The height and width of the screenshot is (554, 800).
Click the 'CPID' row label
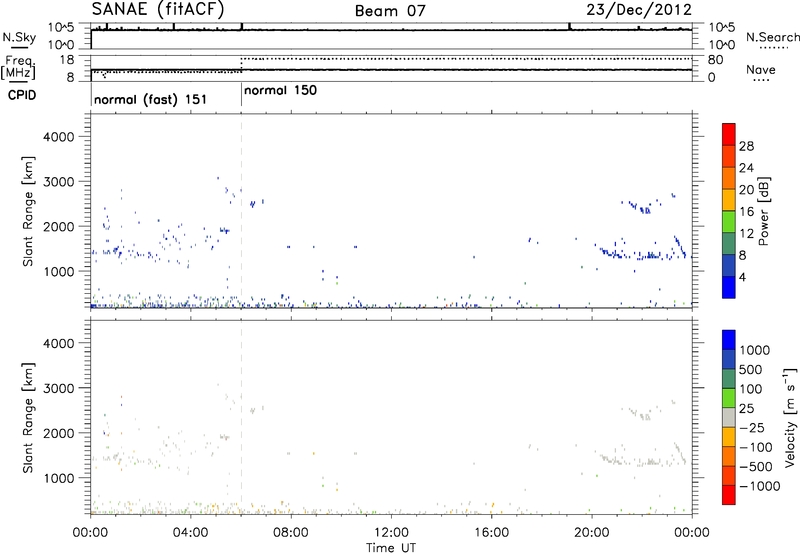[x=22, y=95]
